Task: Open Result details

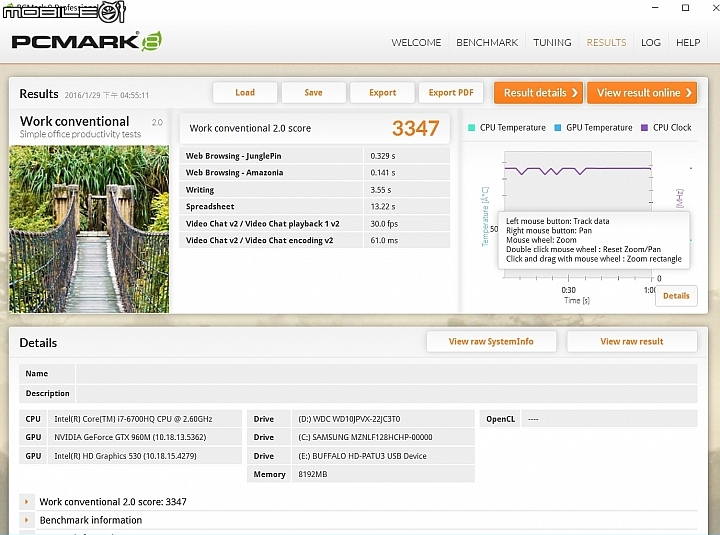Action: click(x=539, y=93)
